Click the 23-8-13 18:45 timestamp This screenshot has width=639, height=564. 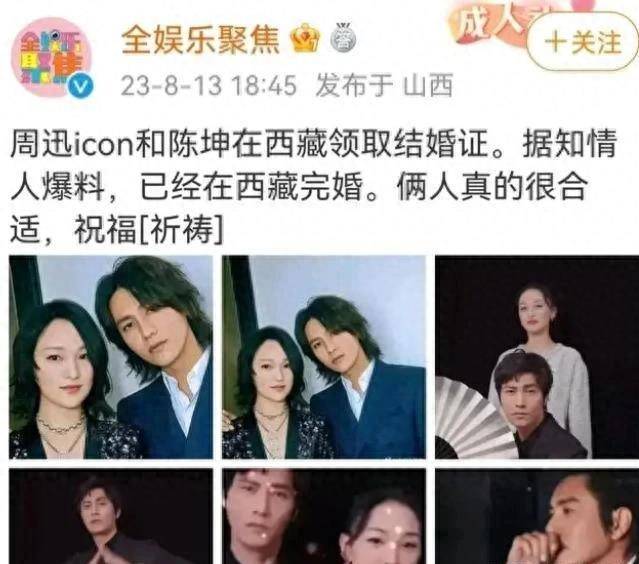[208, 86]
